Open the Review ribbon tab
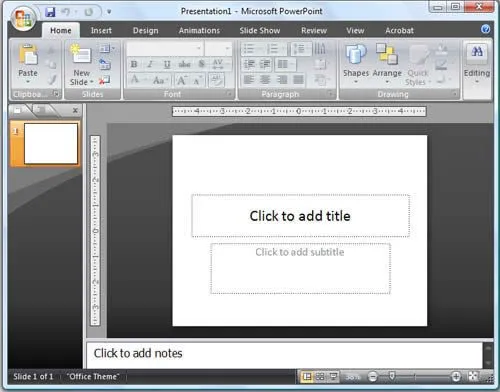 pos(314,31)
